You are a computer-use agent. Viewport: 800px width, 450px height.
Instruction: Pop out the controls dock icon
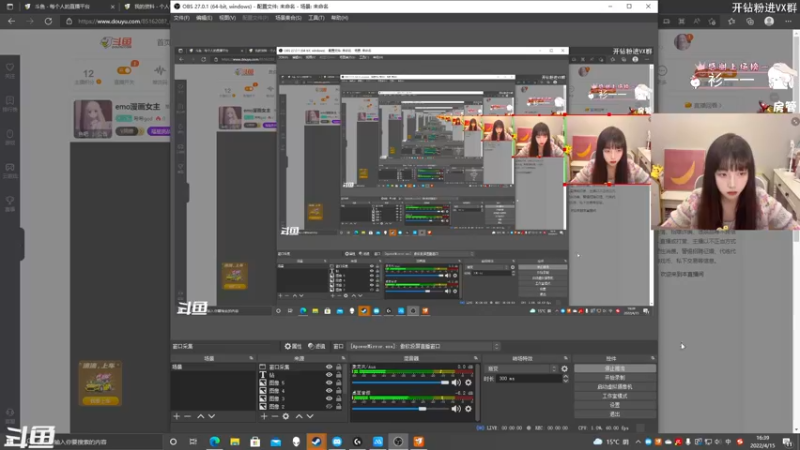[653, 359]
